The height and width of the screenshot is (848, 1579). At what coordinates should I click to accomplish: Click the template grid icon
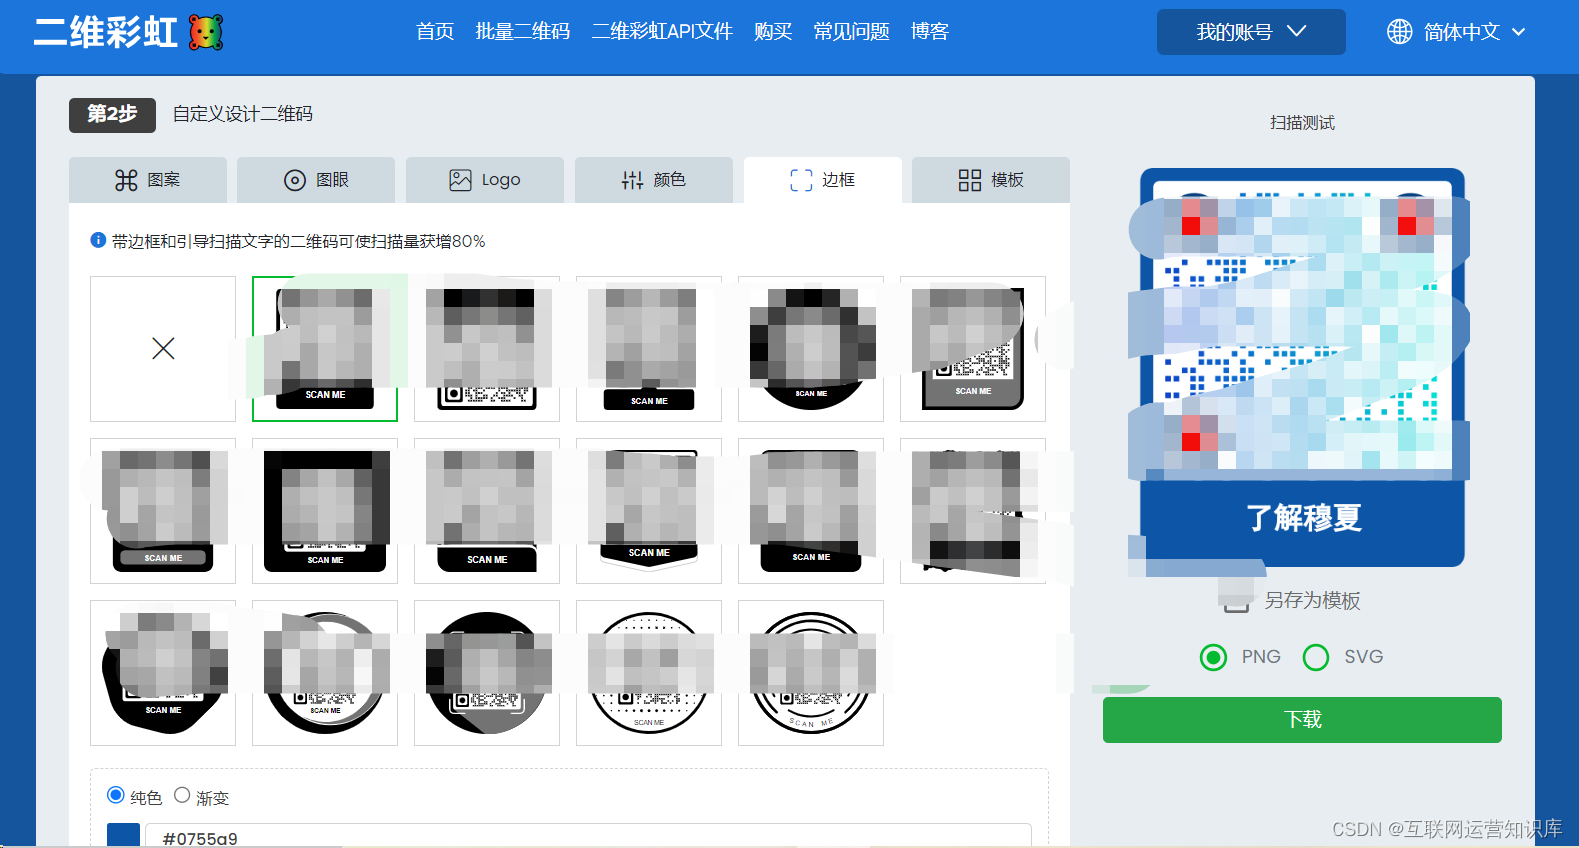970,180
